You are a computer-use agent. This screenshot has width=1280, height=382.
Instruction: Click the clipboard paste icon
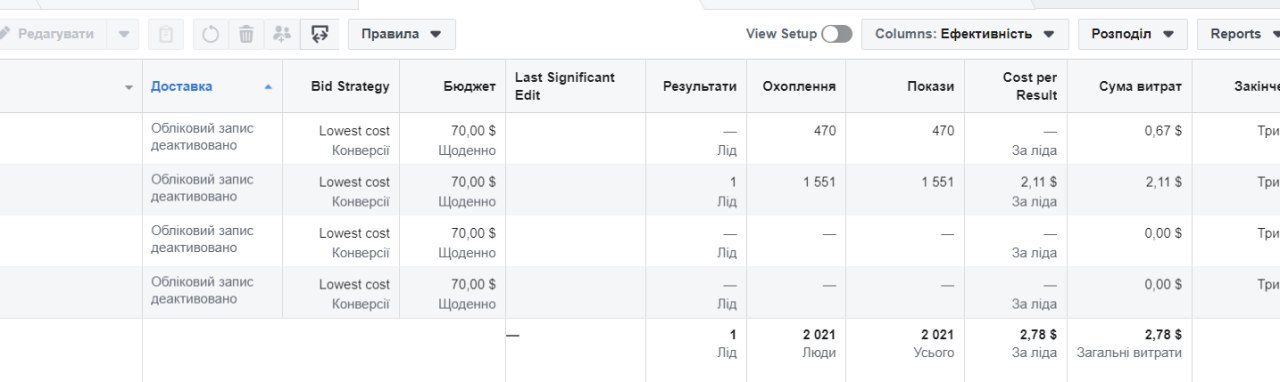pyautogui.click(x=166, y=34)
